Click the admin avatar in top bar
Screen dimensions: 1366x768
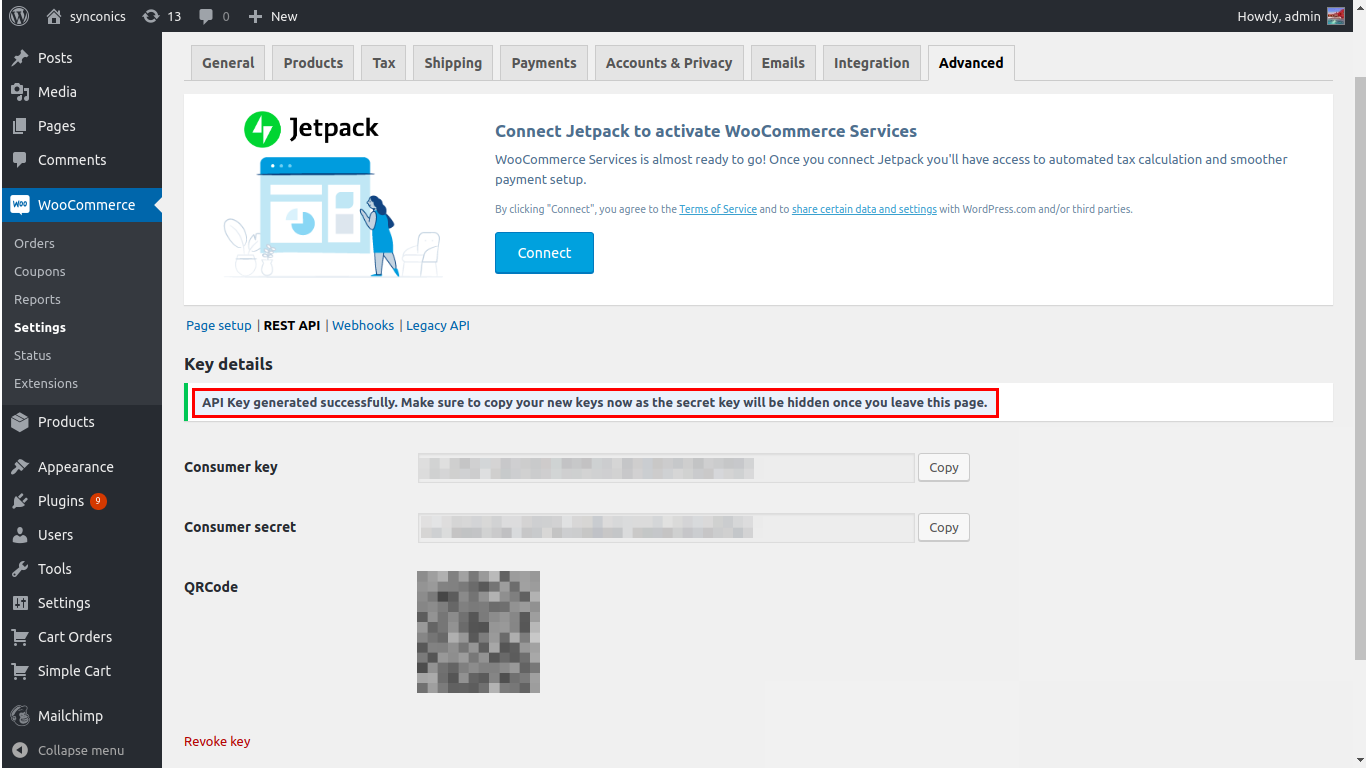(x=1336, y=16)
